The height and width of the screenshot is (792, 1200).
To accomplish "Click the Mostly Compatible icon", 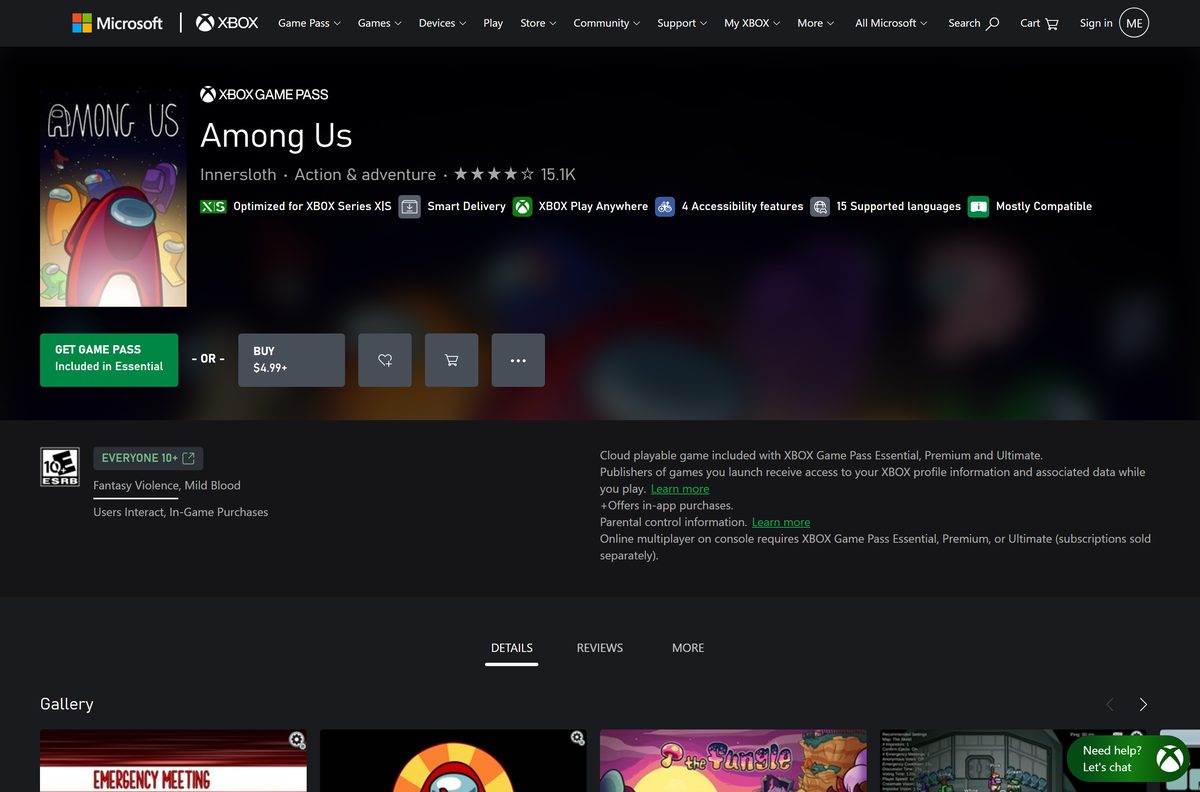I will pyautogui.click(x=978, y=207).
